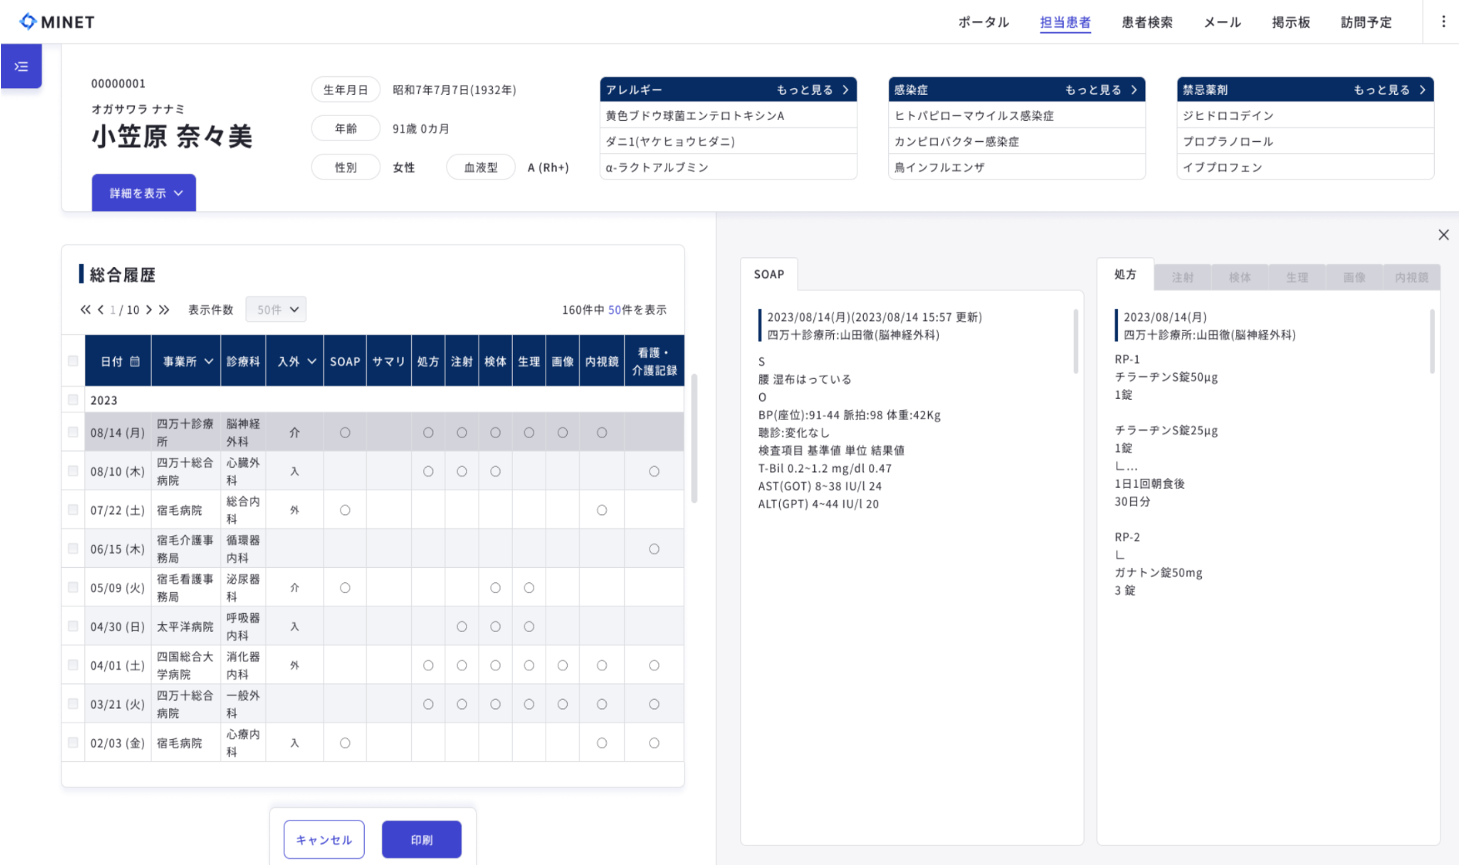
Task: Switch to the 注射 tab
Action: tap(1182, 277)
